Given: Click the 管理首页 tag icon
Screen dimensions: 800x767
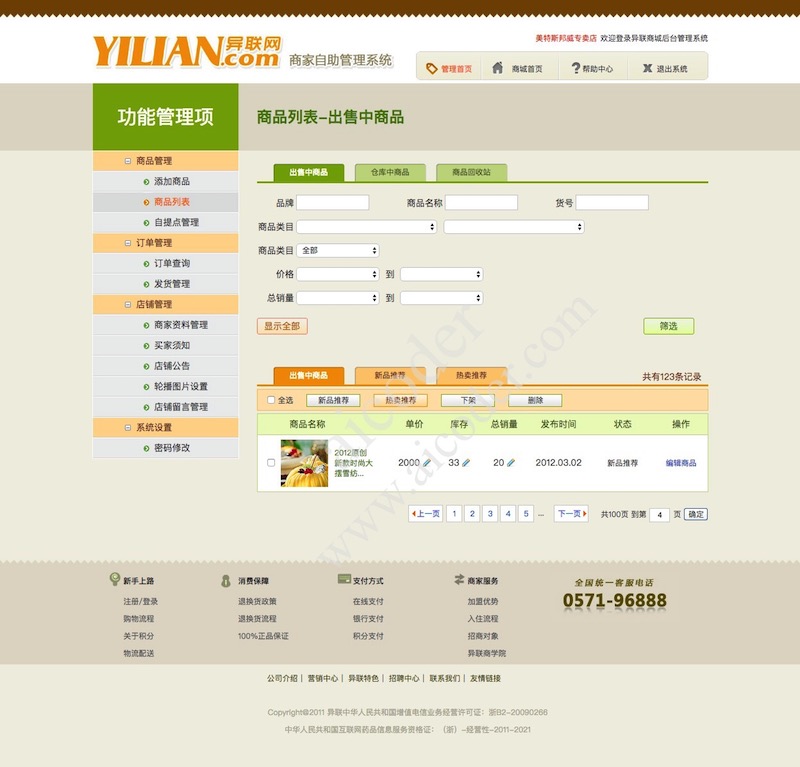Looking at the screenshot, I should pyautogui.click(x=432, y=67).
